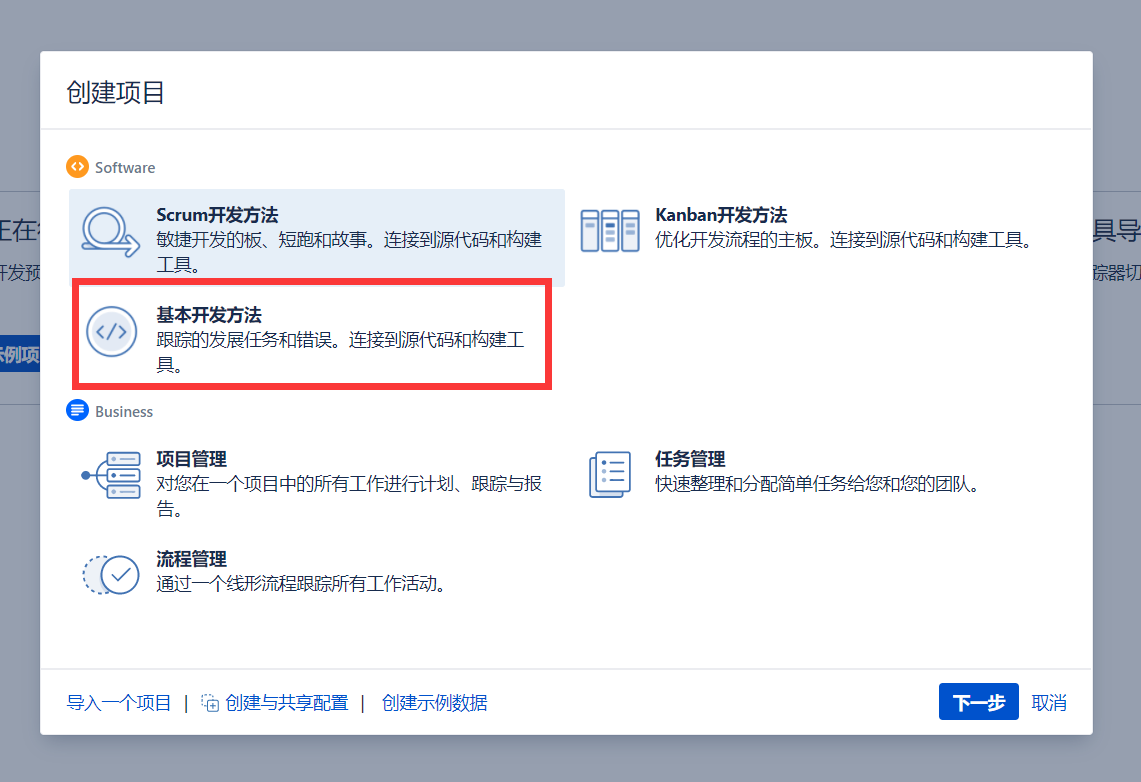Open the 导入一个项目 link

click(x=119, y=703)
